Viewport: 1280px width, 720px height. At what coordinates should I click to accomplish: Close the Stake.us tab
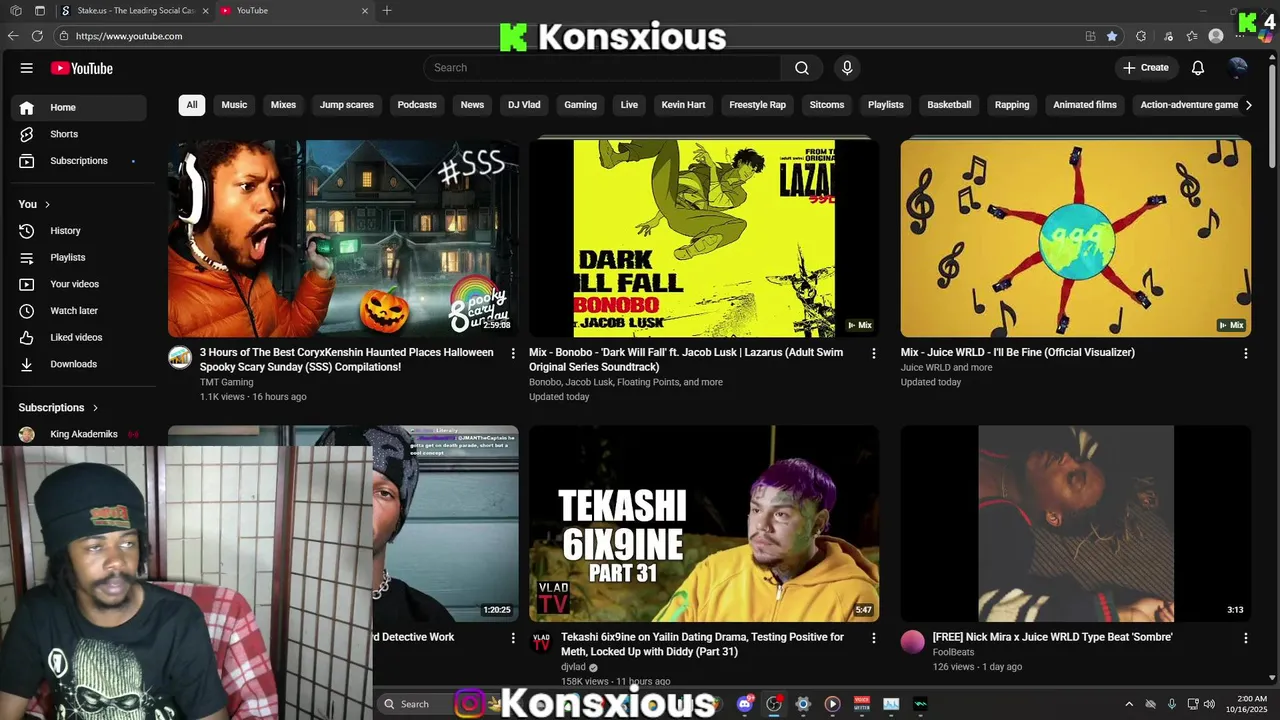pos(206,11)
